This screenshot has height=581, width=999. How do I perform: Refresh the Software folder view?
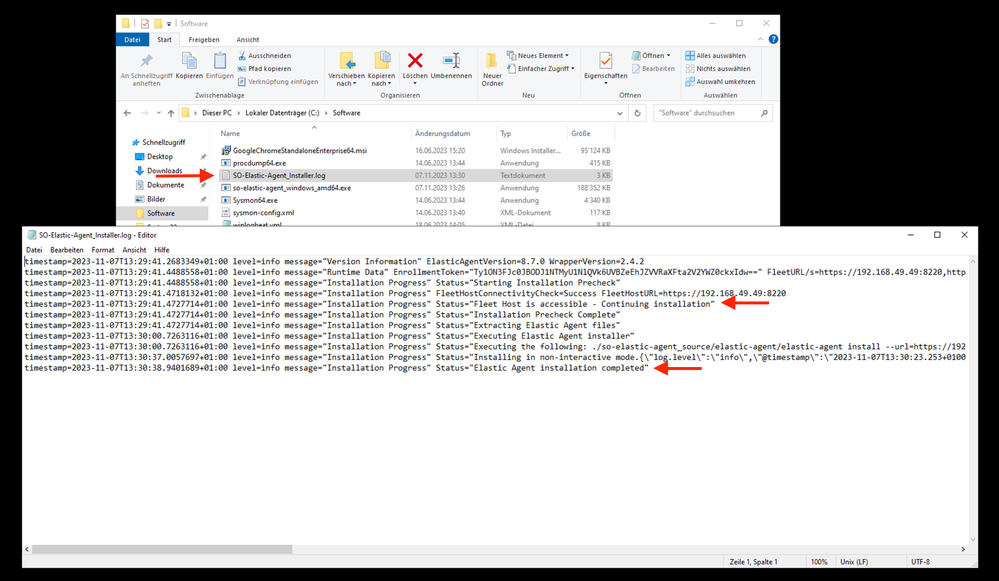pos(637,113)
